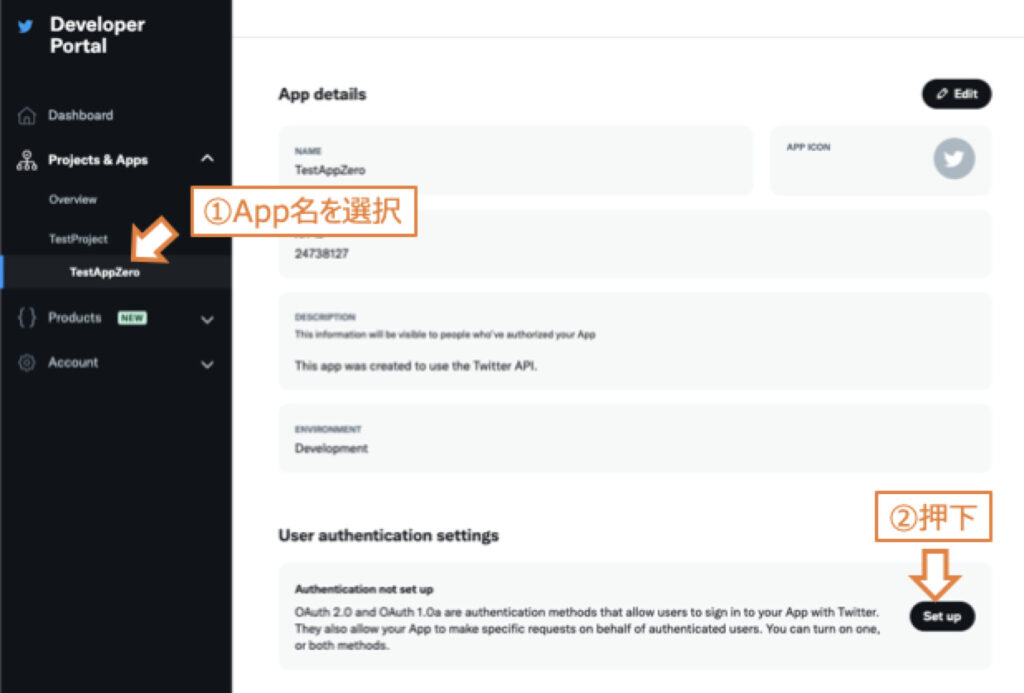Click the Twitter bird logo
Viewport: 1024px width, 693px height.
coord(25,26)
